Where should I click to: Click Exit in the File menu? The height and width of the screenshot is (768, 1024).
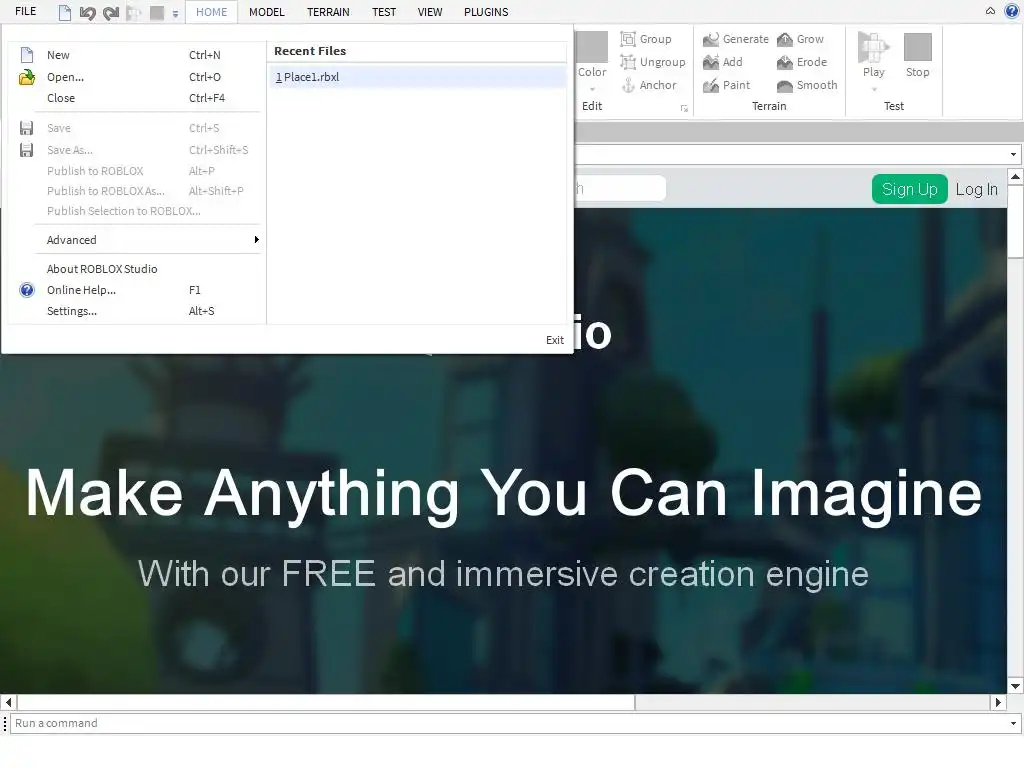554,340
